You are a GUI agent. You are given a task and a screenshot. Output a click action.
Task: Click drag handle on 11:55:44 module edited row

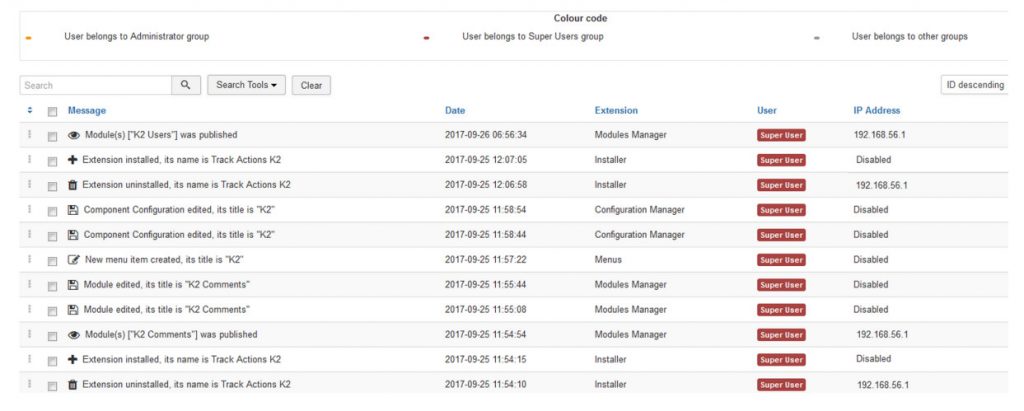click(x=29, y=284)
